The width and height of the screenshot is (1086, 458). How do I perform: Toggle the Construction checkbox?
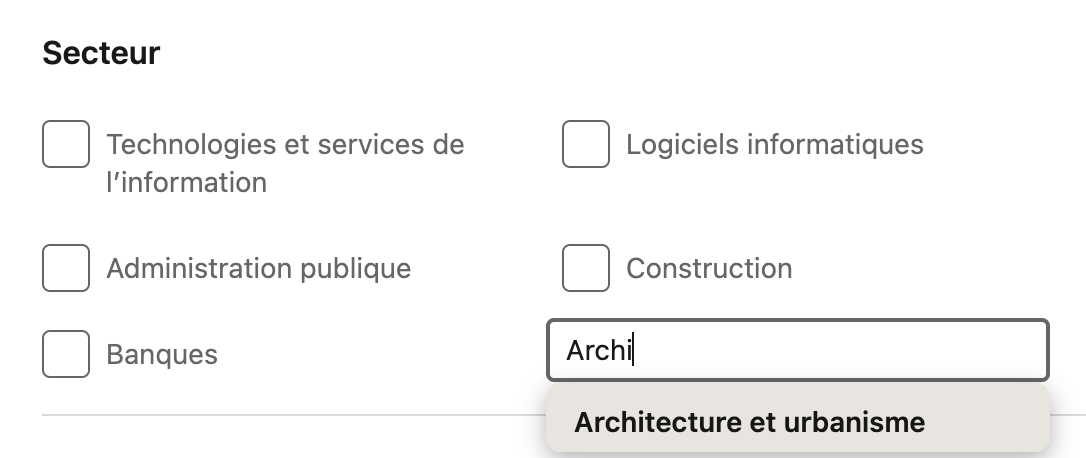[586, 268]
